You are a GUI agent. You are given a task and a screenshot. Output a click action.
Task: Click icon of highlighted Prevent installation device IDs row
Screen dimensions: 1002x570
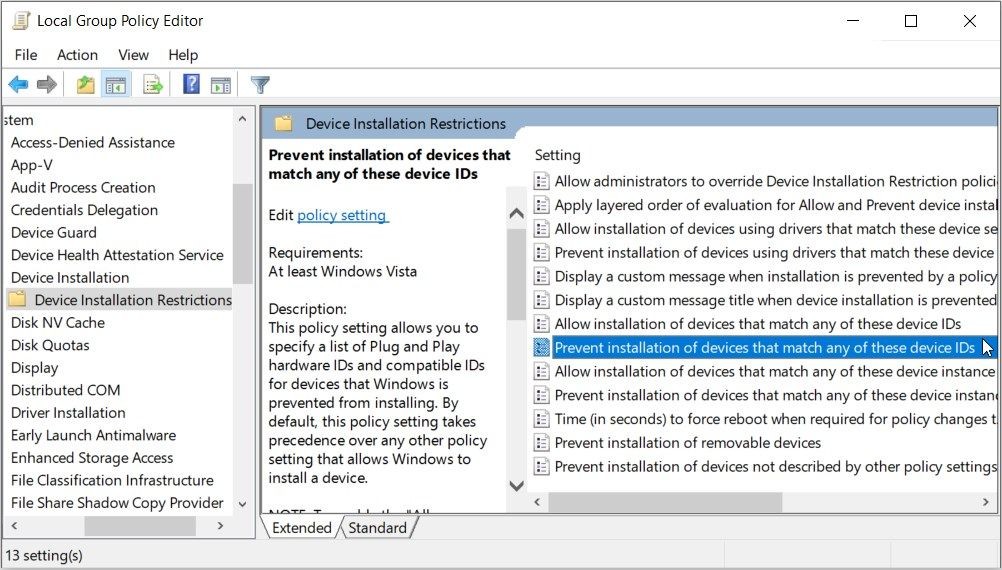[541, 348]
